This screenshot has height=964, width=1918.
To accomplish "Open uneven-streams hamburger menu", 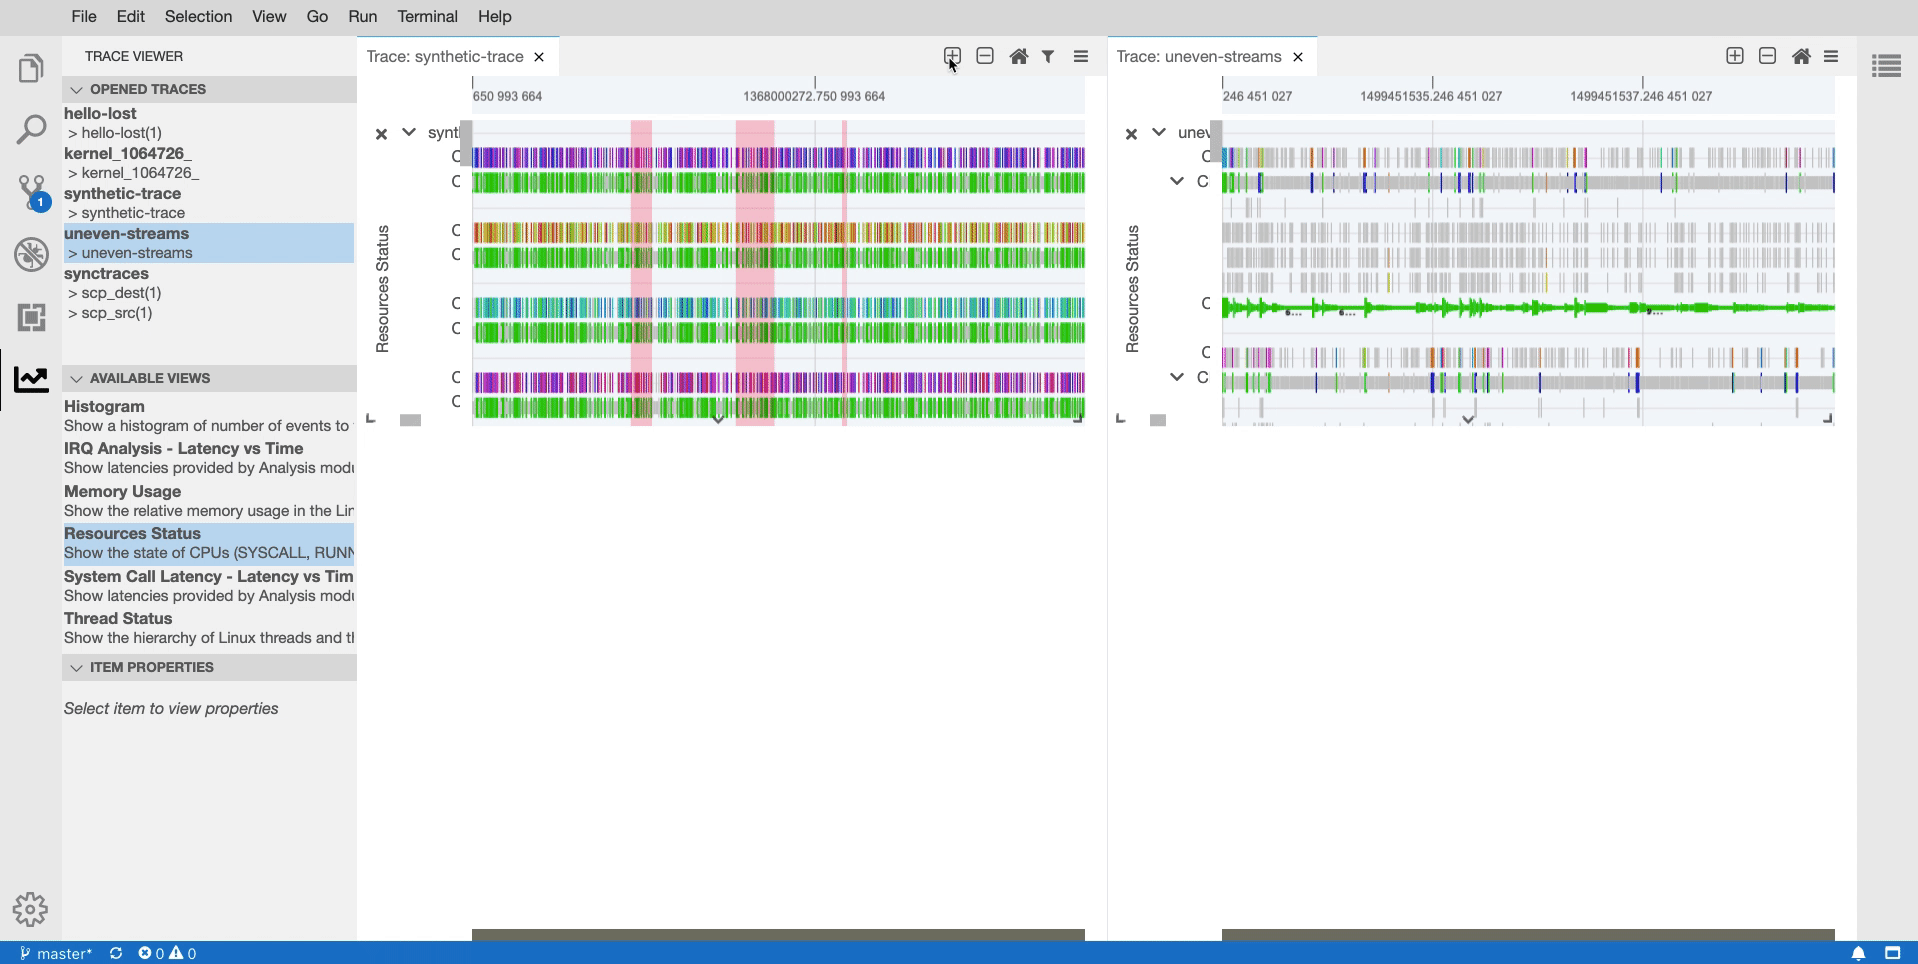I will (1831, 56).
